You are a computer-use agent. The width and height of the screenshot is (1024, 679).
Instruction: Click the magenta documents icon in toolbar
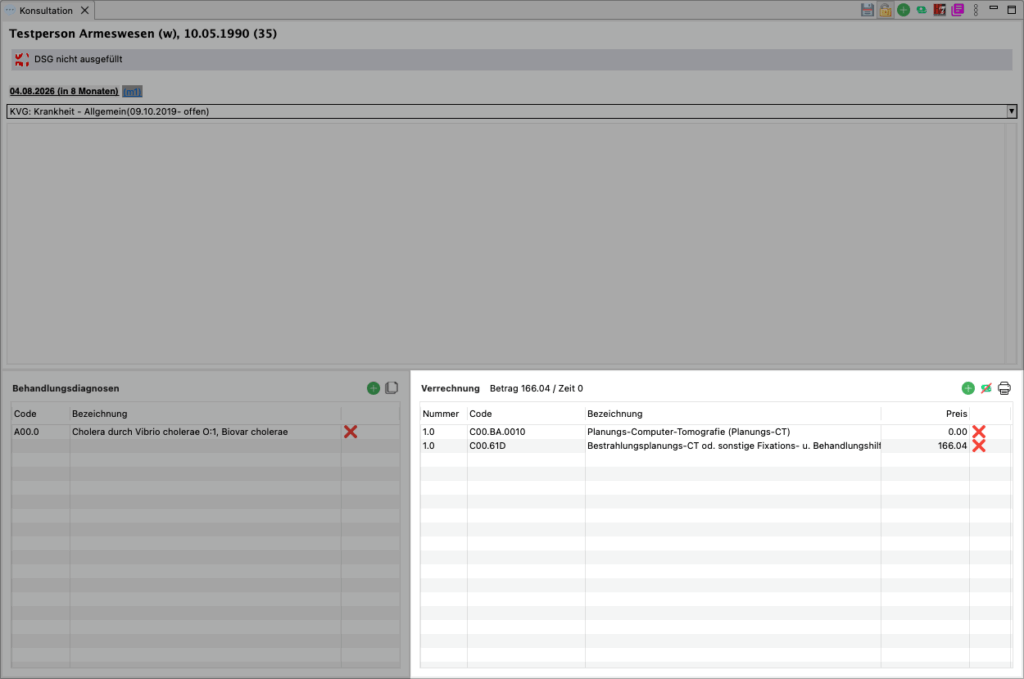click(957, 10)
